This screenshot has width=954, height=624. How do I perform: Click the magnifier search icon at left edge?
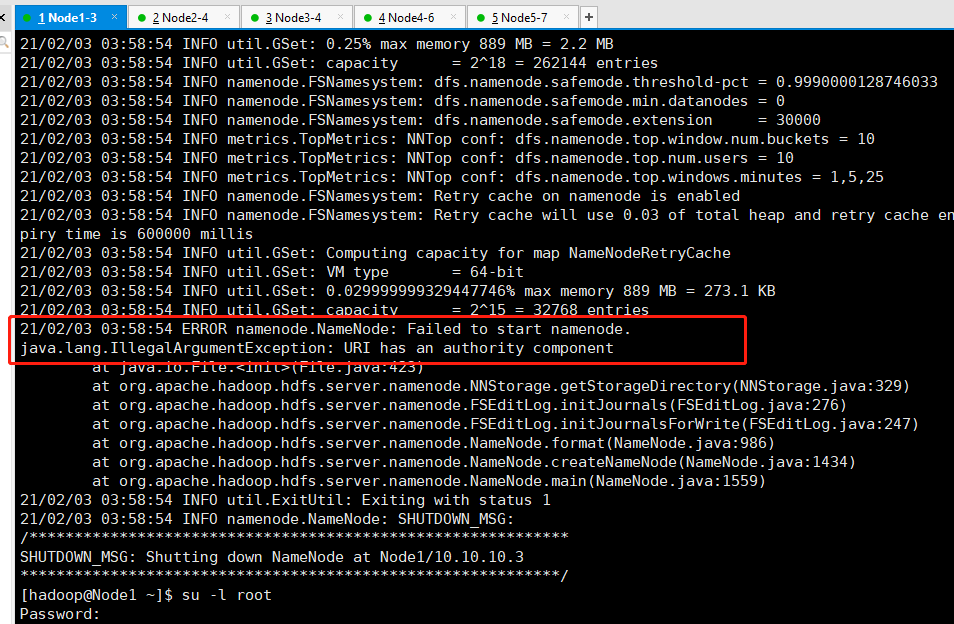4,42
